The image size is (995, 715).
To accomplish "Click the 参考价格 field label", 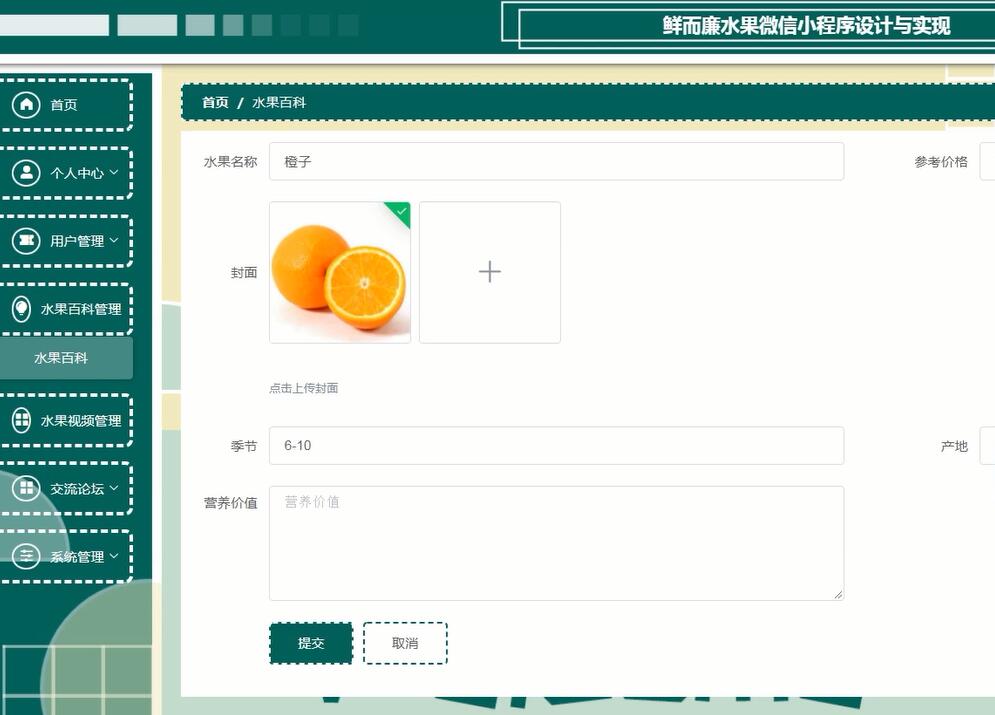I will coord(940,162).
